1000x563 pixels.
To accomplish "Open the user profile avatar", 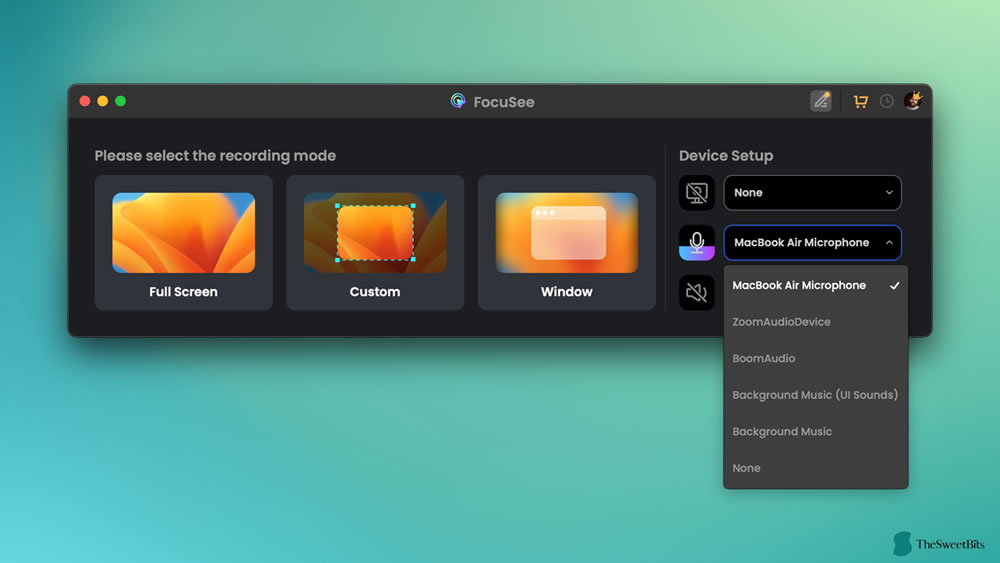I will [913, 101].
